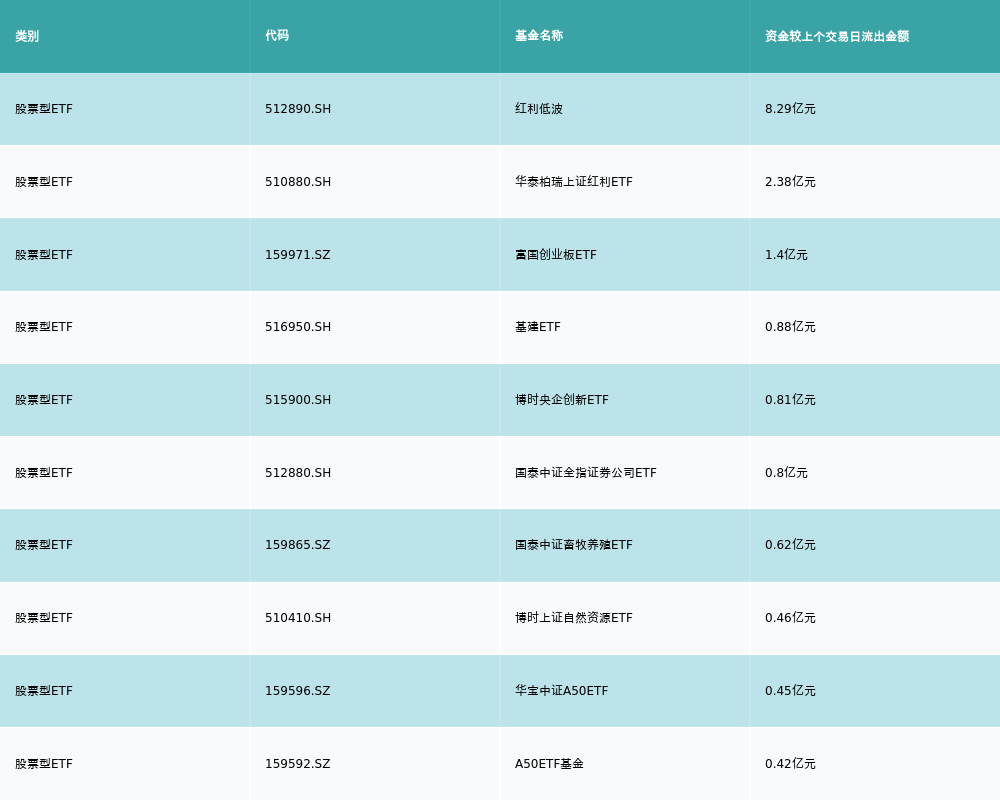Select fund A50ETF基金
The width and height of the screenshot is (1000, 800).
point(549,764)
